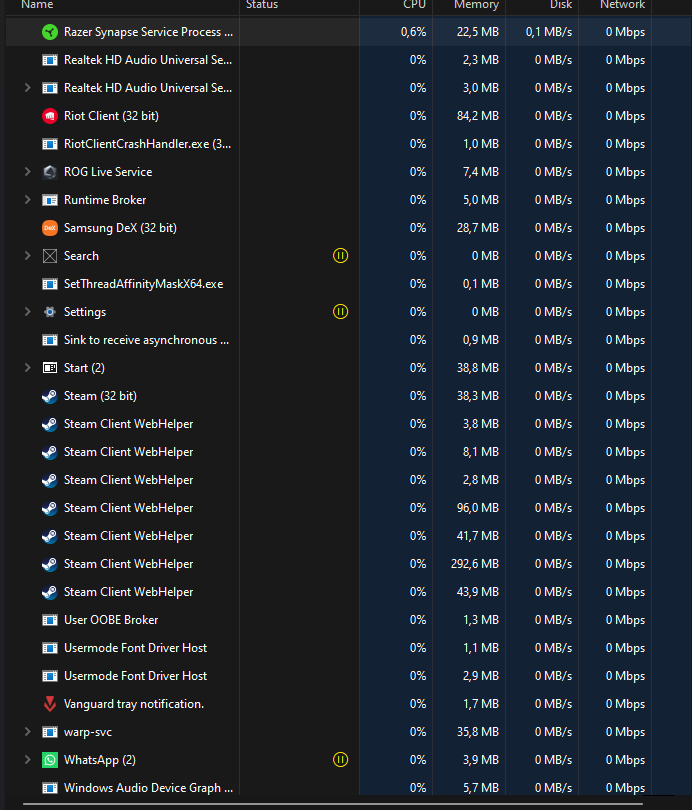
Task: Click the 0,6% CPU value
Action: click(x=414, y=32)
